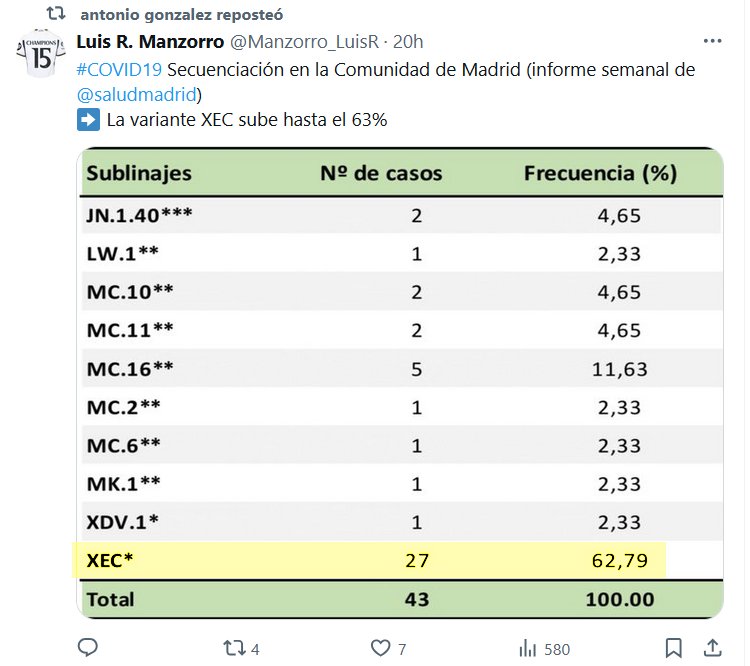Viewport: 750px width, 666px height.
Task: Repost the tweet using the retweet icon
Action: tap(233, 648)
